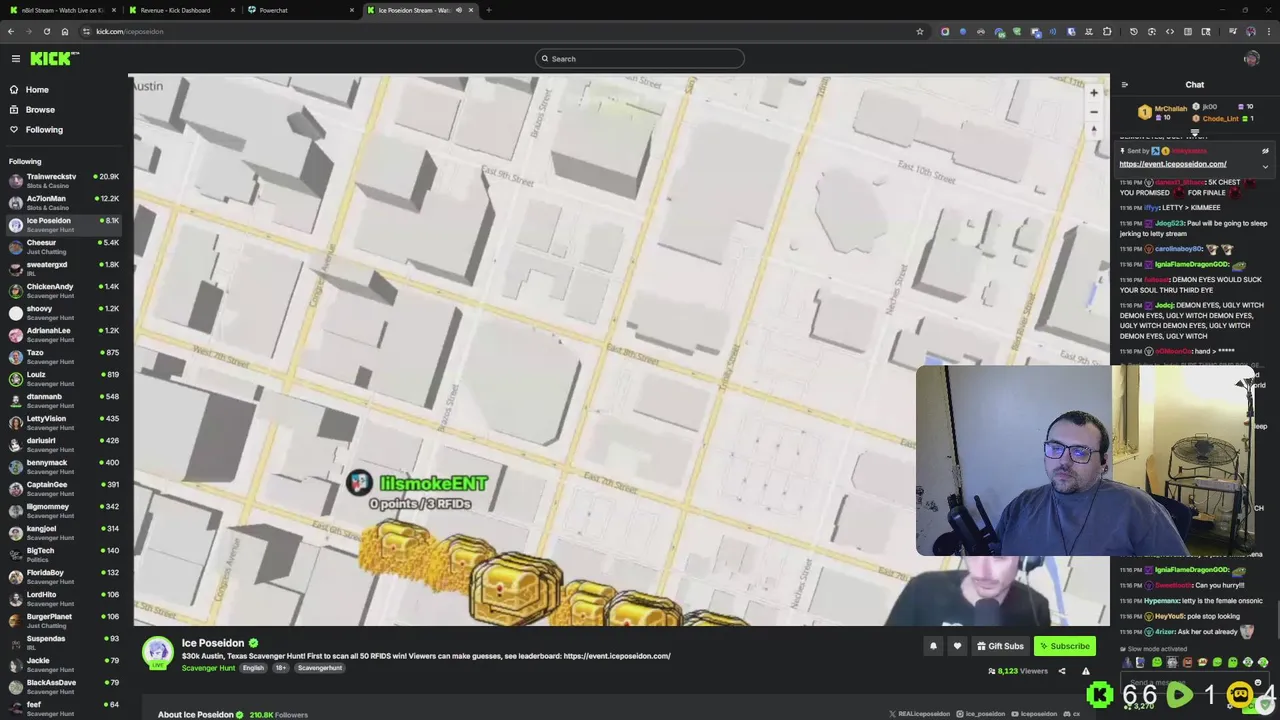Viewport: 1280px width, 720px height.
Task: Open LettyVision channel in Following list
Action: click(x=64, y=423)
